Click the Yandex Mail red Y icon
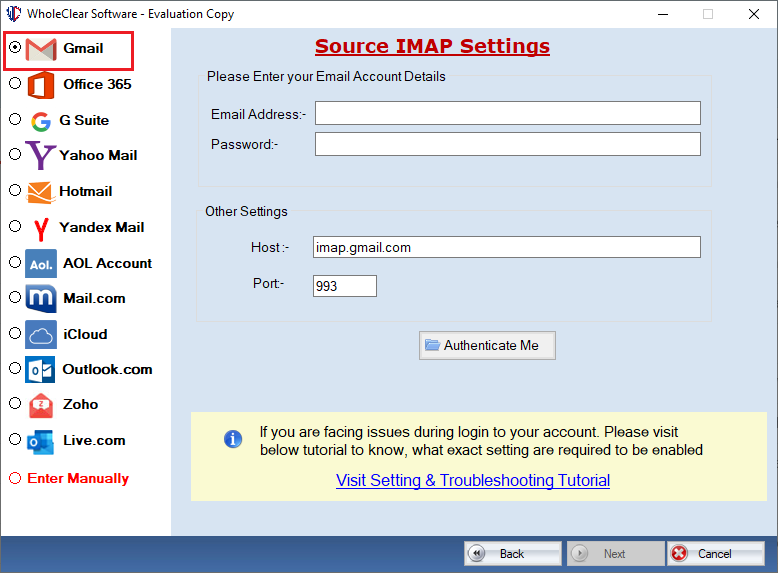The width and height of the screenshot is (778, 573). coord(41,229)
